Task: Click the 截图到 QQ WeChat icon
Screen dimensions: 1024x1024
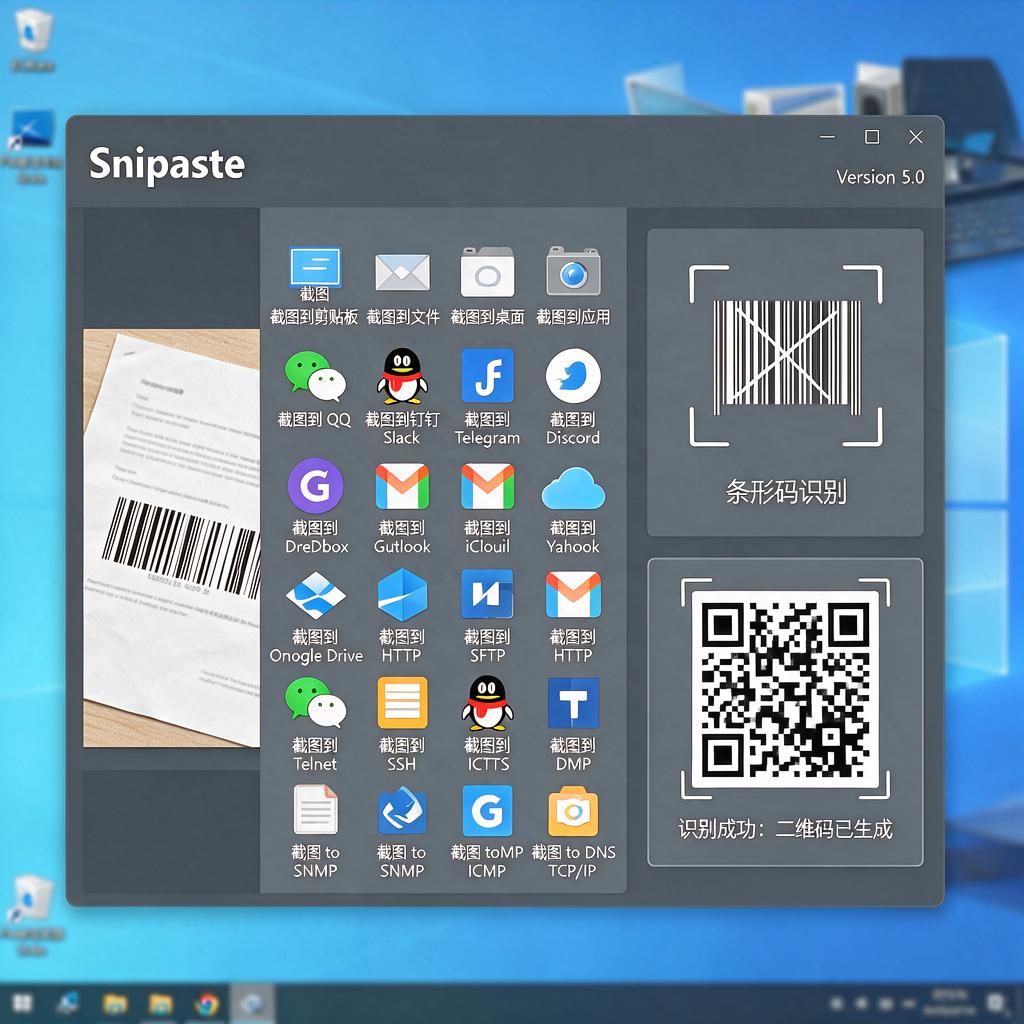Action: pyautogui.click(x=315, y=376)
